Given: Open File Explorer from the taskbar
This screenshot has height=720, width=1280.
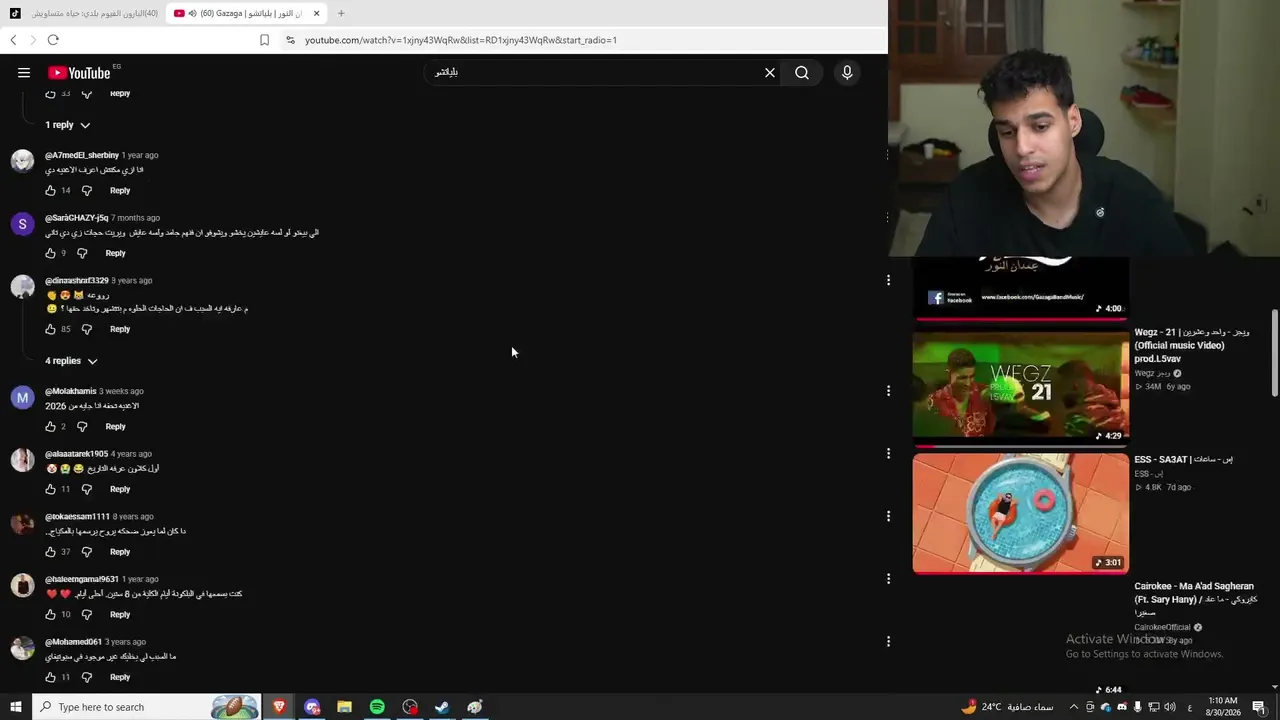Looking at the screenshot, I should tap(344, 707).
